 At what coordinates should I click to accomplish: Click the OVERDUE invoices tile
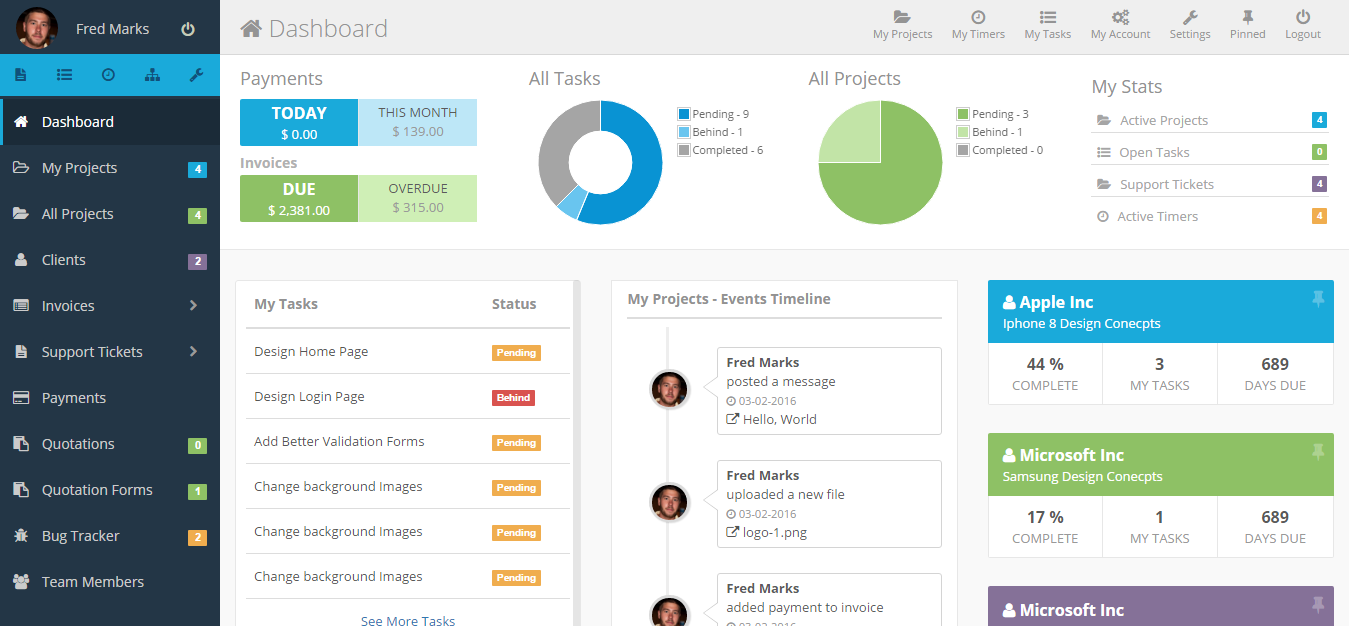[x=418, y=198]
